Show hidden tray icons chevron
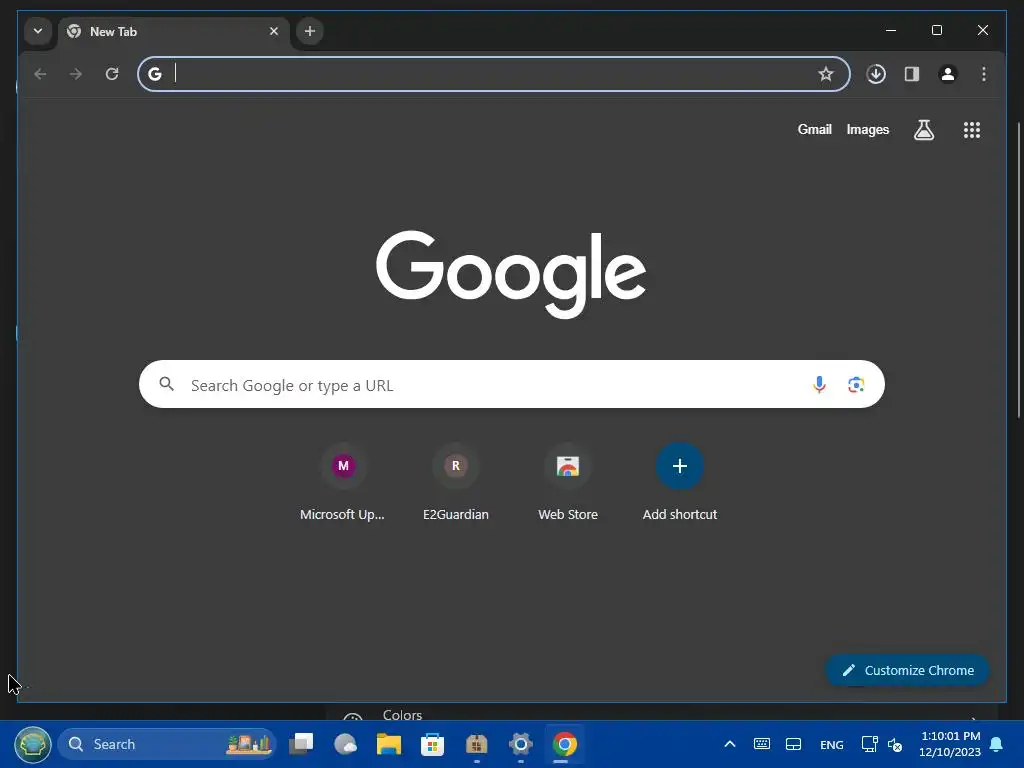The height and width of the screenshot is (768, 1024). click(x=730, y=744)
